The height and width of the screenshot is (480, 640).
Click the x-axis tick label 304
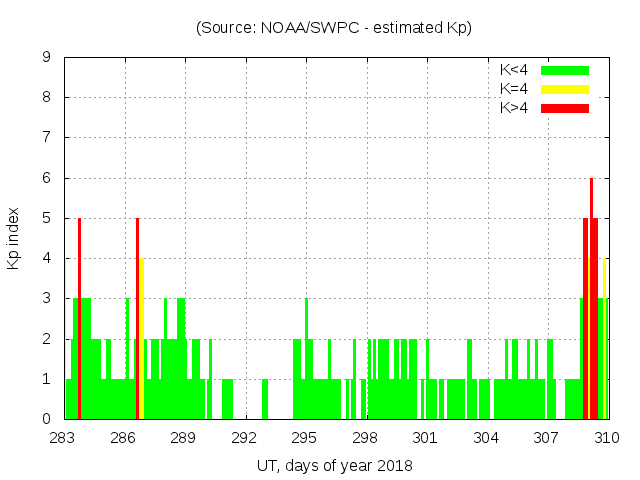tap(486, 438)
